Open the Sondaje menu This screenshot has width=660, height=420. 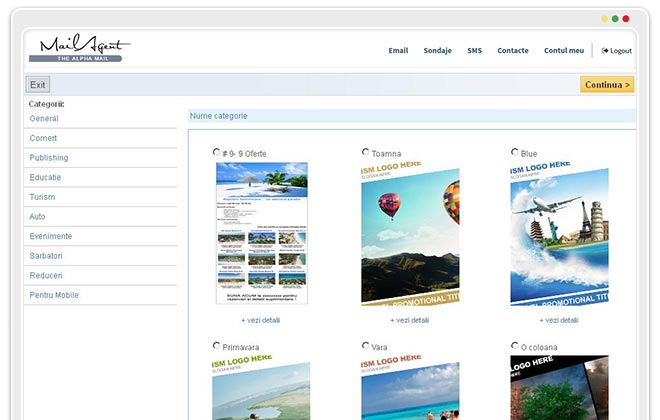click(437, 51)
